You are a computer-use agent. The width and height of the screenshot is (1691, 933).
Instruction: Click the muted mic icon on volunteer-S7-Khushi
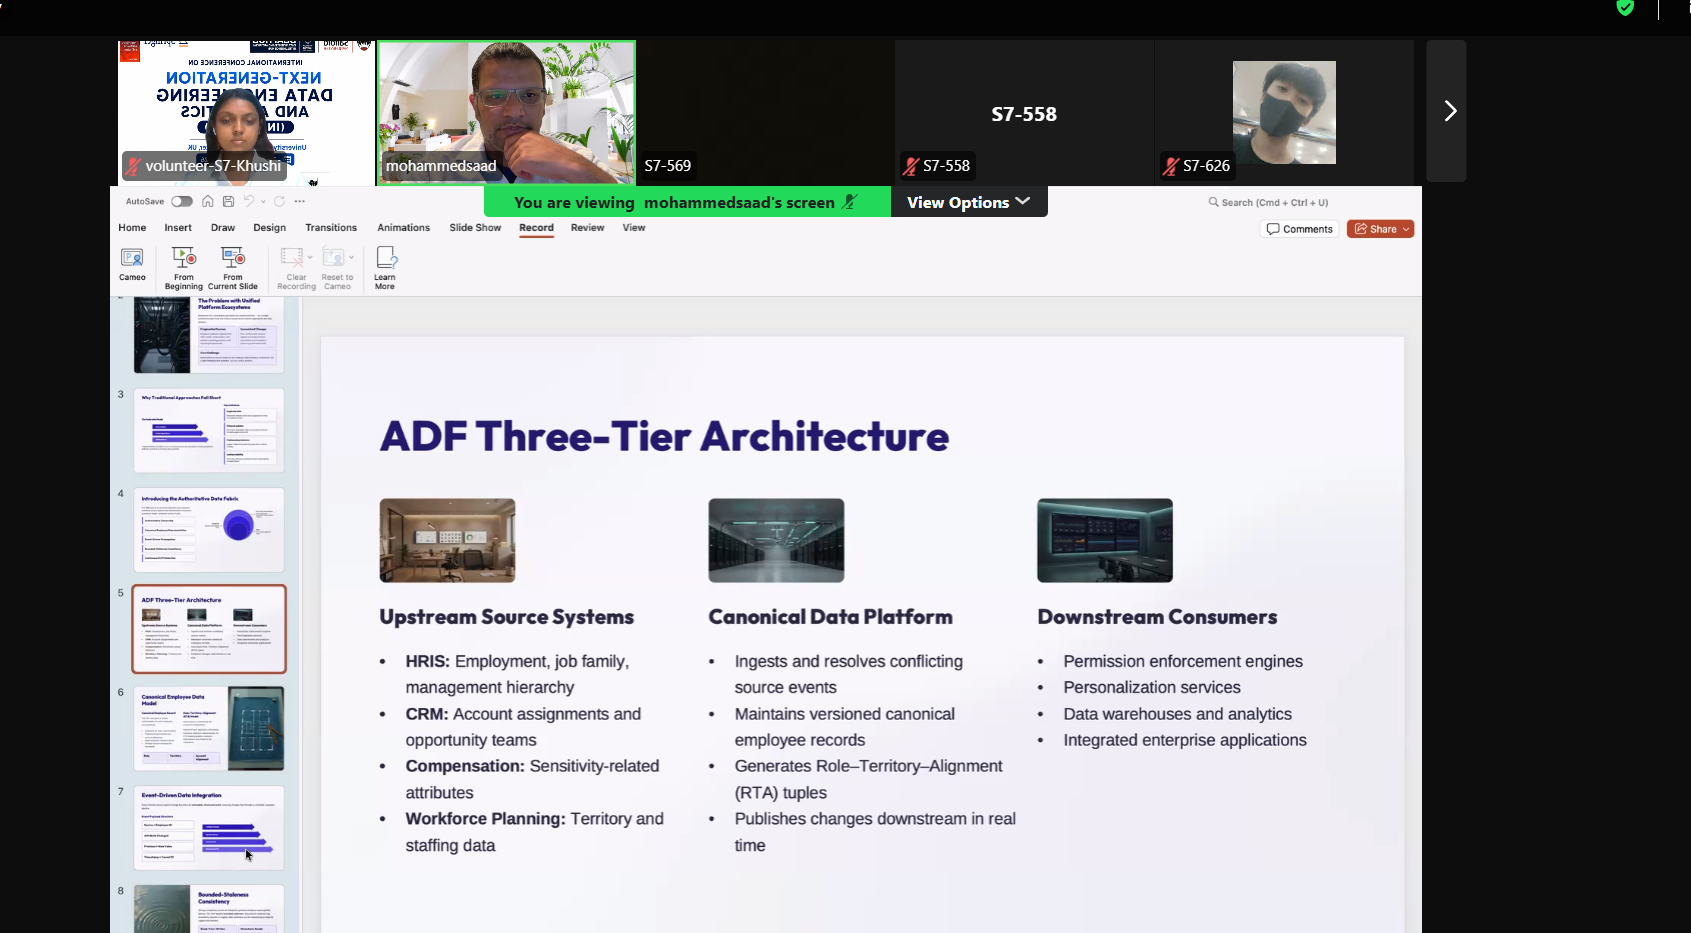pos(133,166)
